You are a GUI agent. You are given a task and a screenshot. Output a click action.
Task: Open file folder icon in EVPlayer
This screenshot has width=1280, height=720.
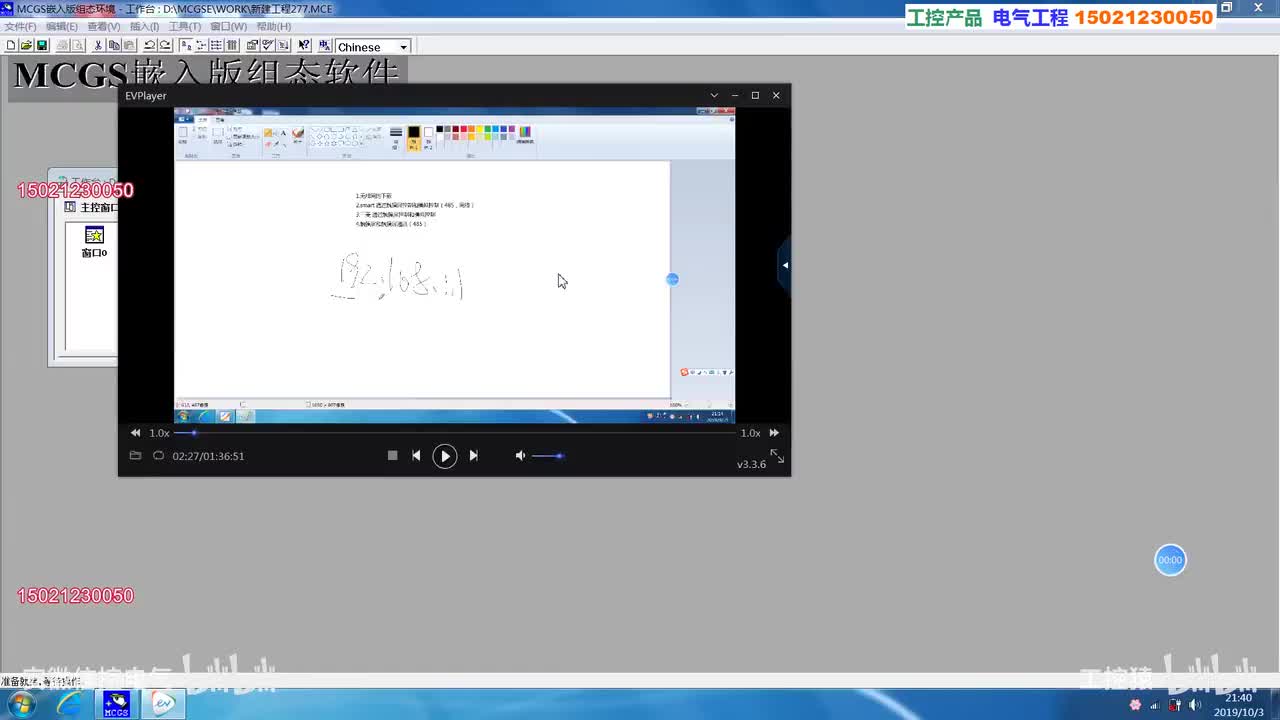(x=135, y=456)
